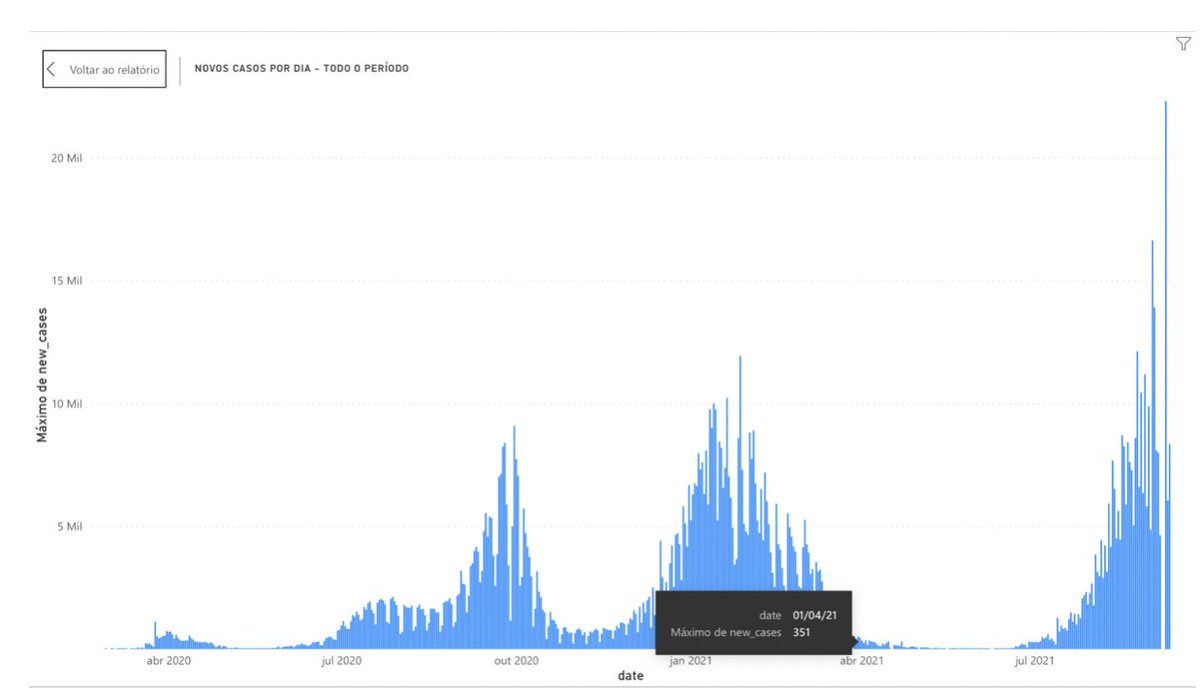Click the 'jul 2021' x-axis label
The height and width of the screenshot is (692, 1200).
[1034, 661]
